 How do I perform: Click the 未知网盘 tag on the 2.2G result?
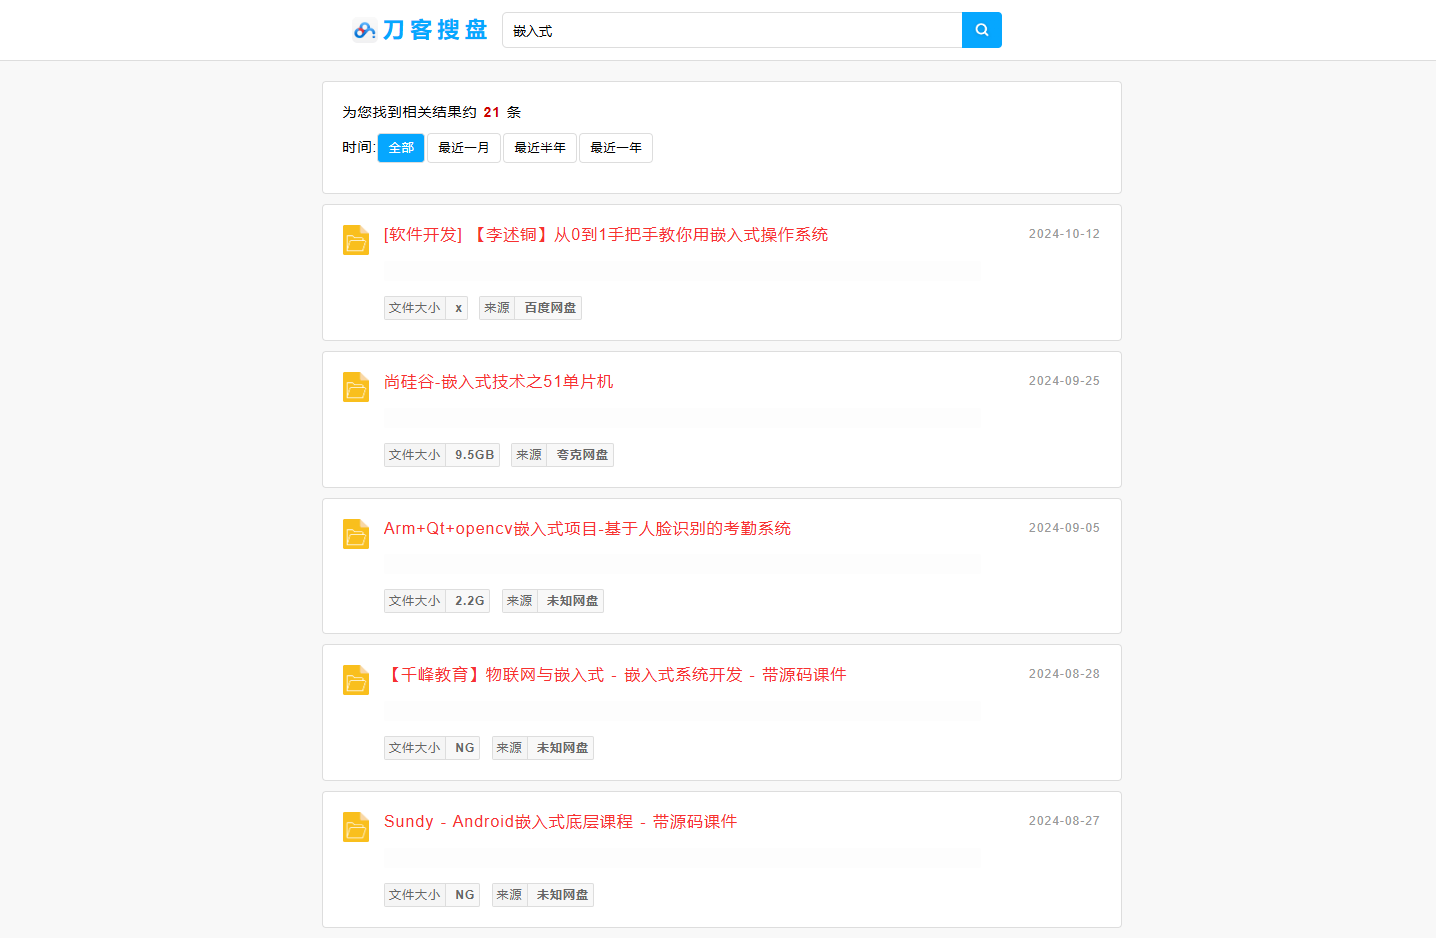tap(570, 600)
